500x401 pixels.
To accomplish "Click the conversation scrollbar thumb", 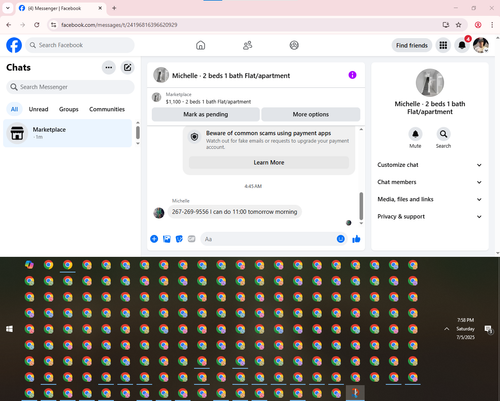I will tap(361, 206).
